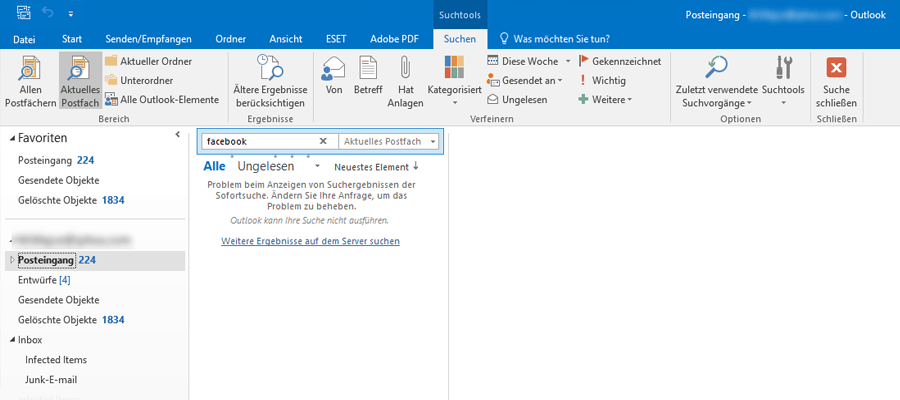Show Ungelesen messages in list filter
This screenshot has height=400, width=900.
266,166
